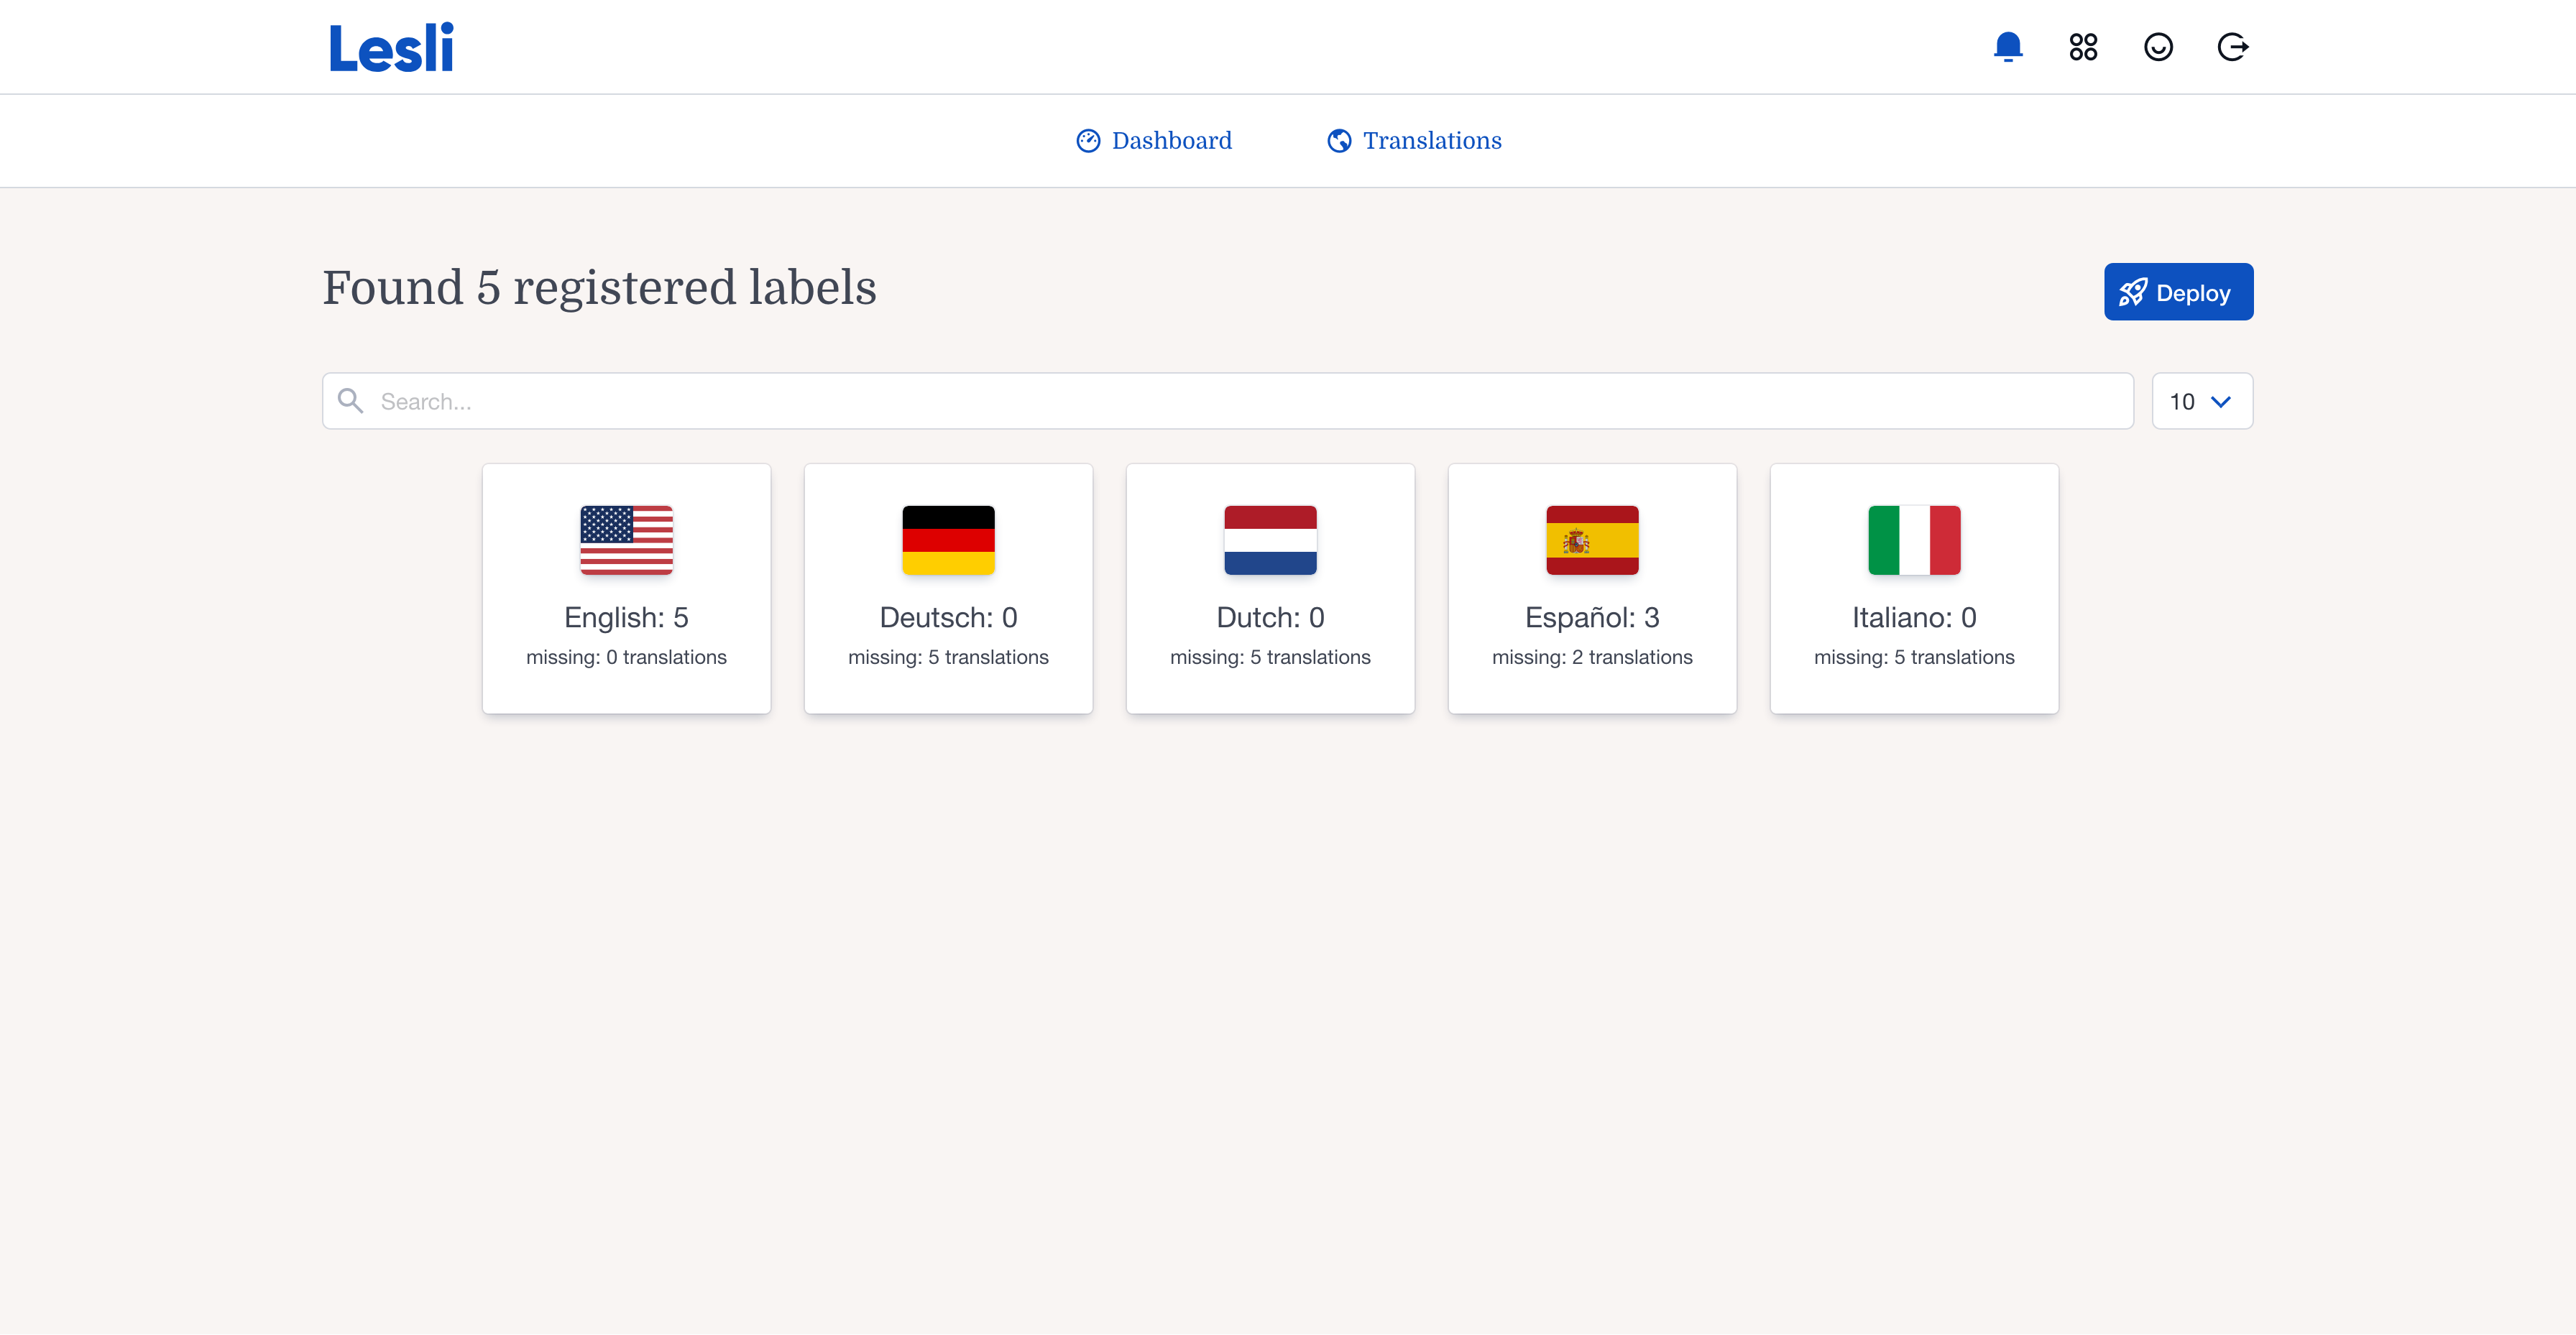Open the apps grid menu
This screenshot has width=2576, height=1335.
tap(2083, 47)
